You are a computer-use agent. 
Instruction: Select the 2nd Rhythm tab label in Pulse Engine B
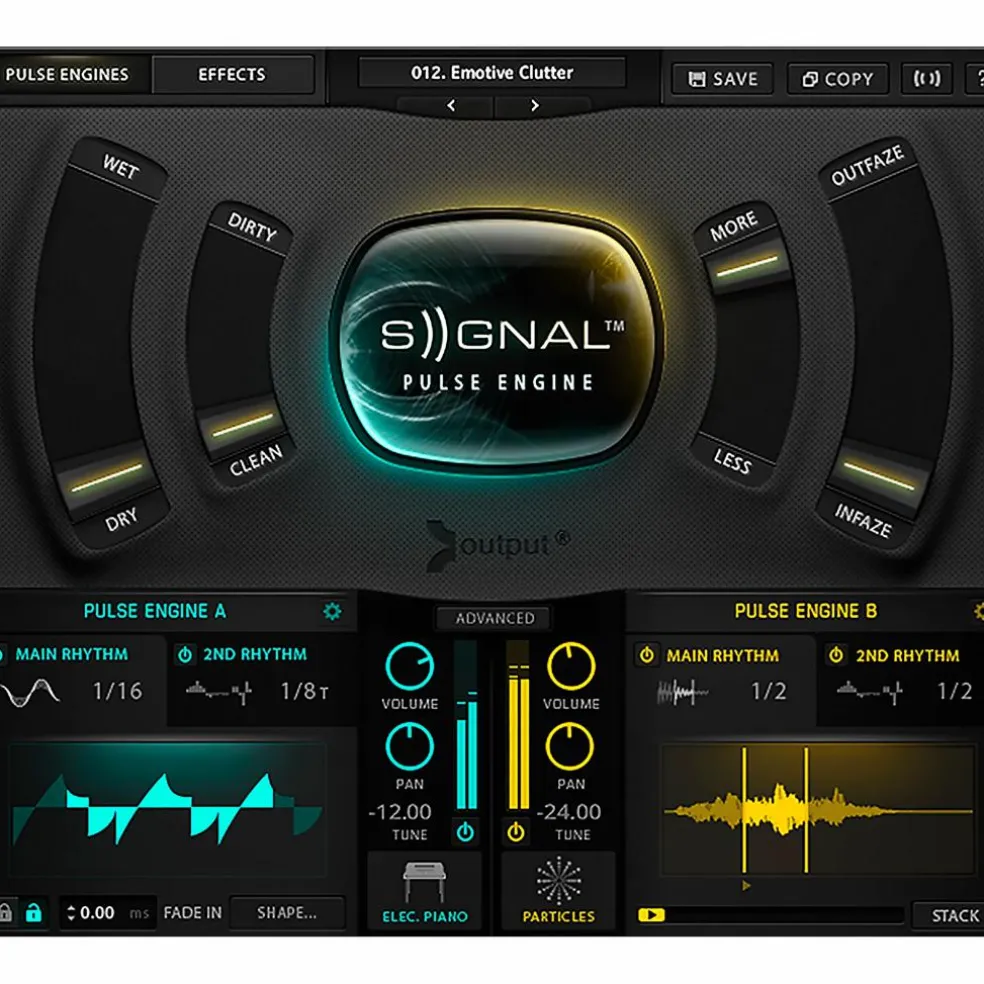tap(907, 655)
